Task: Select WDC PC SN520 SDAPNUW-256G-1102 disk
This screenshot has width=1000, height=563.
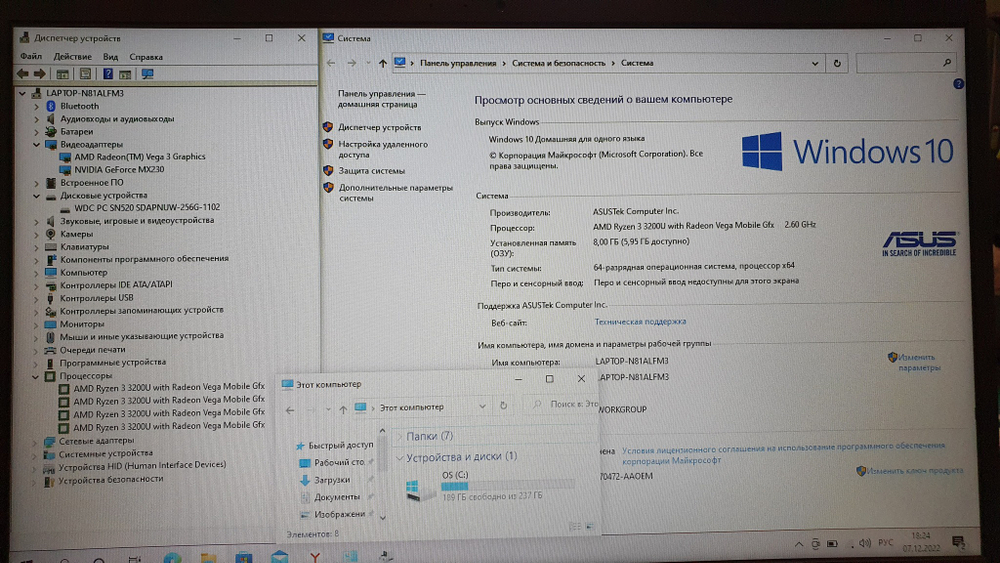Action: 147,207
